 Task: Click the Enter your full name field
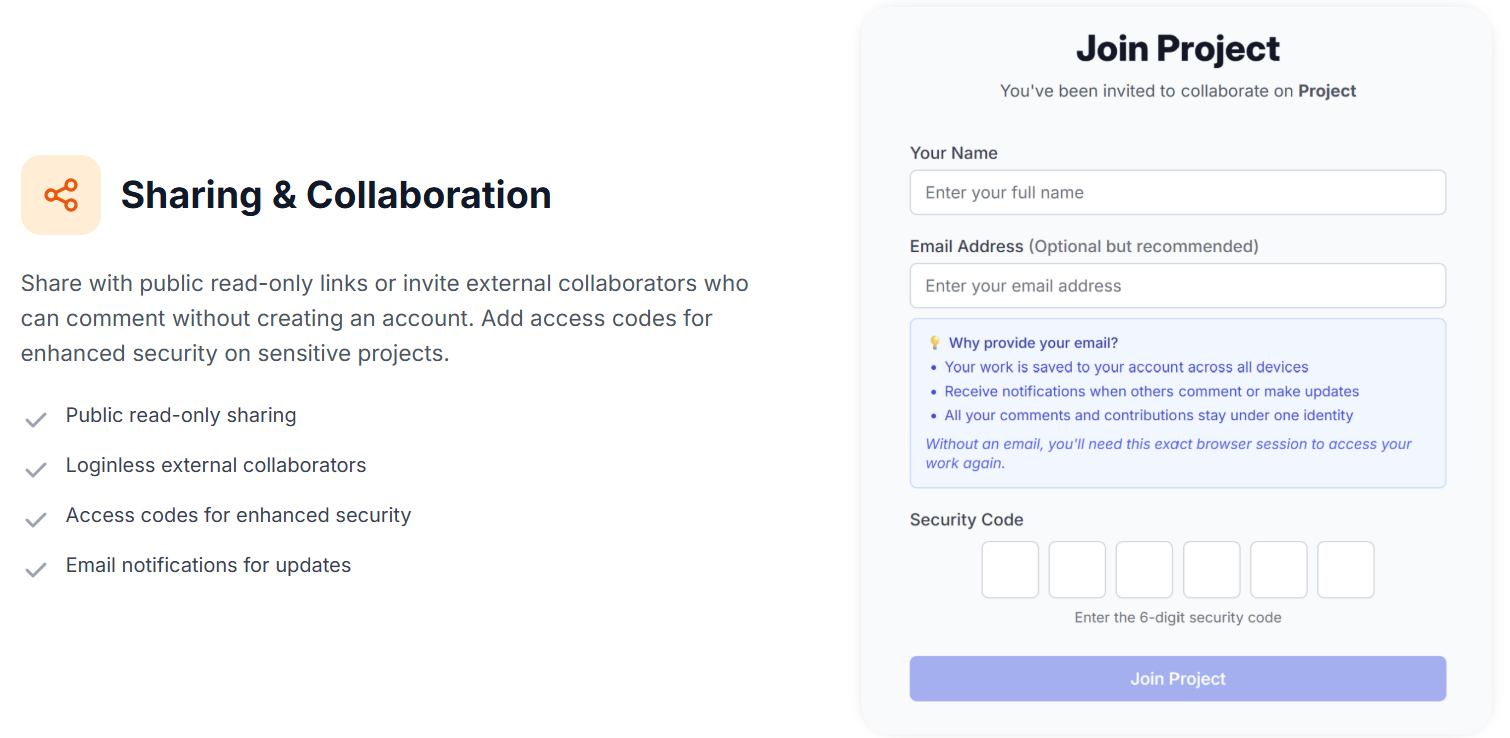point(1177,192)
